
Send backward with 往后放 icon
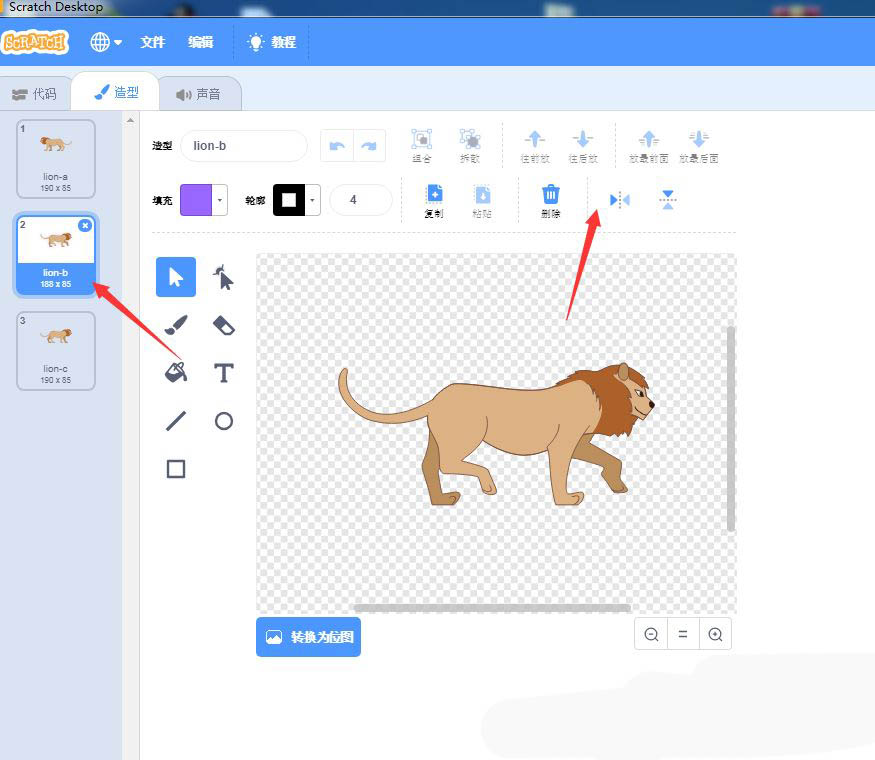click(583, 146)
